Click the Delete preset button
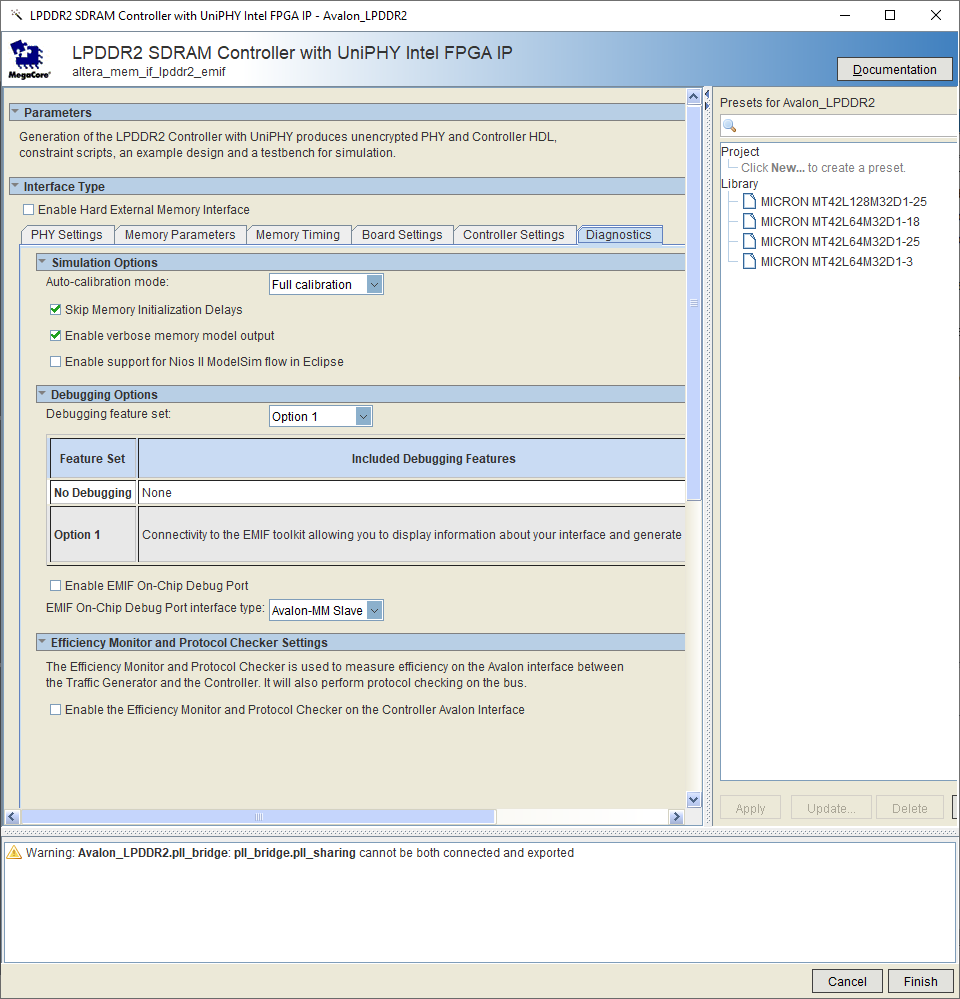960x999 pixels. coord(910,808)
